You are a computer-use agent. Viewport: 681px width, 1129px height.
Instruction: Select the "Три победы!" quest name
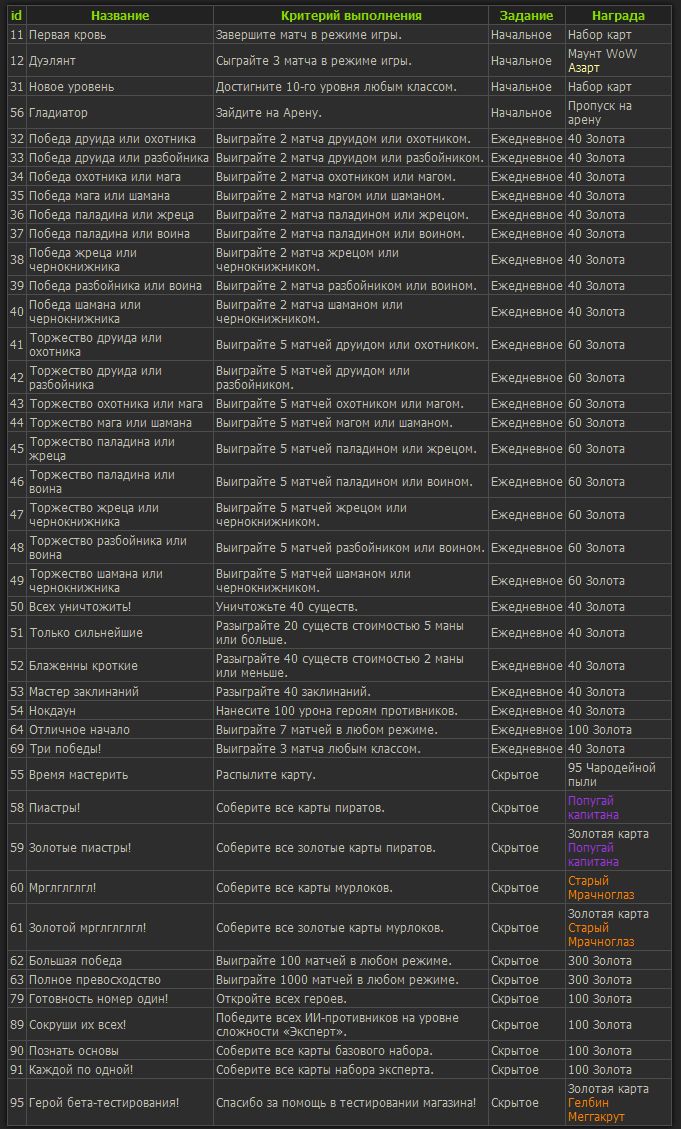point(65,749)
